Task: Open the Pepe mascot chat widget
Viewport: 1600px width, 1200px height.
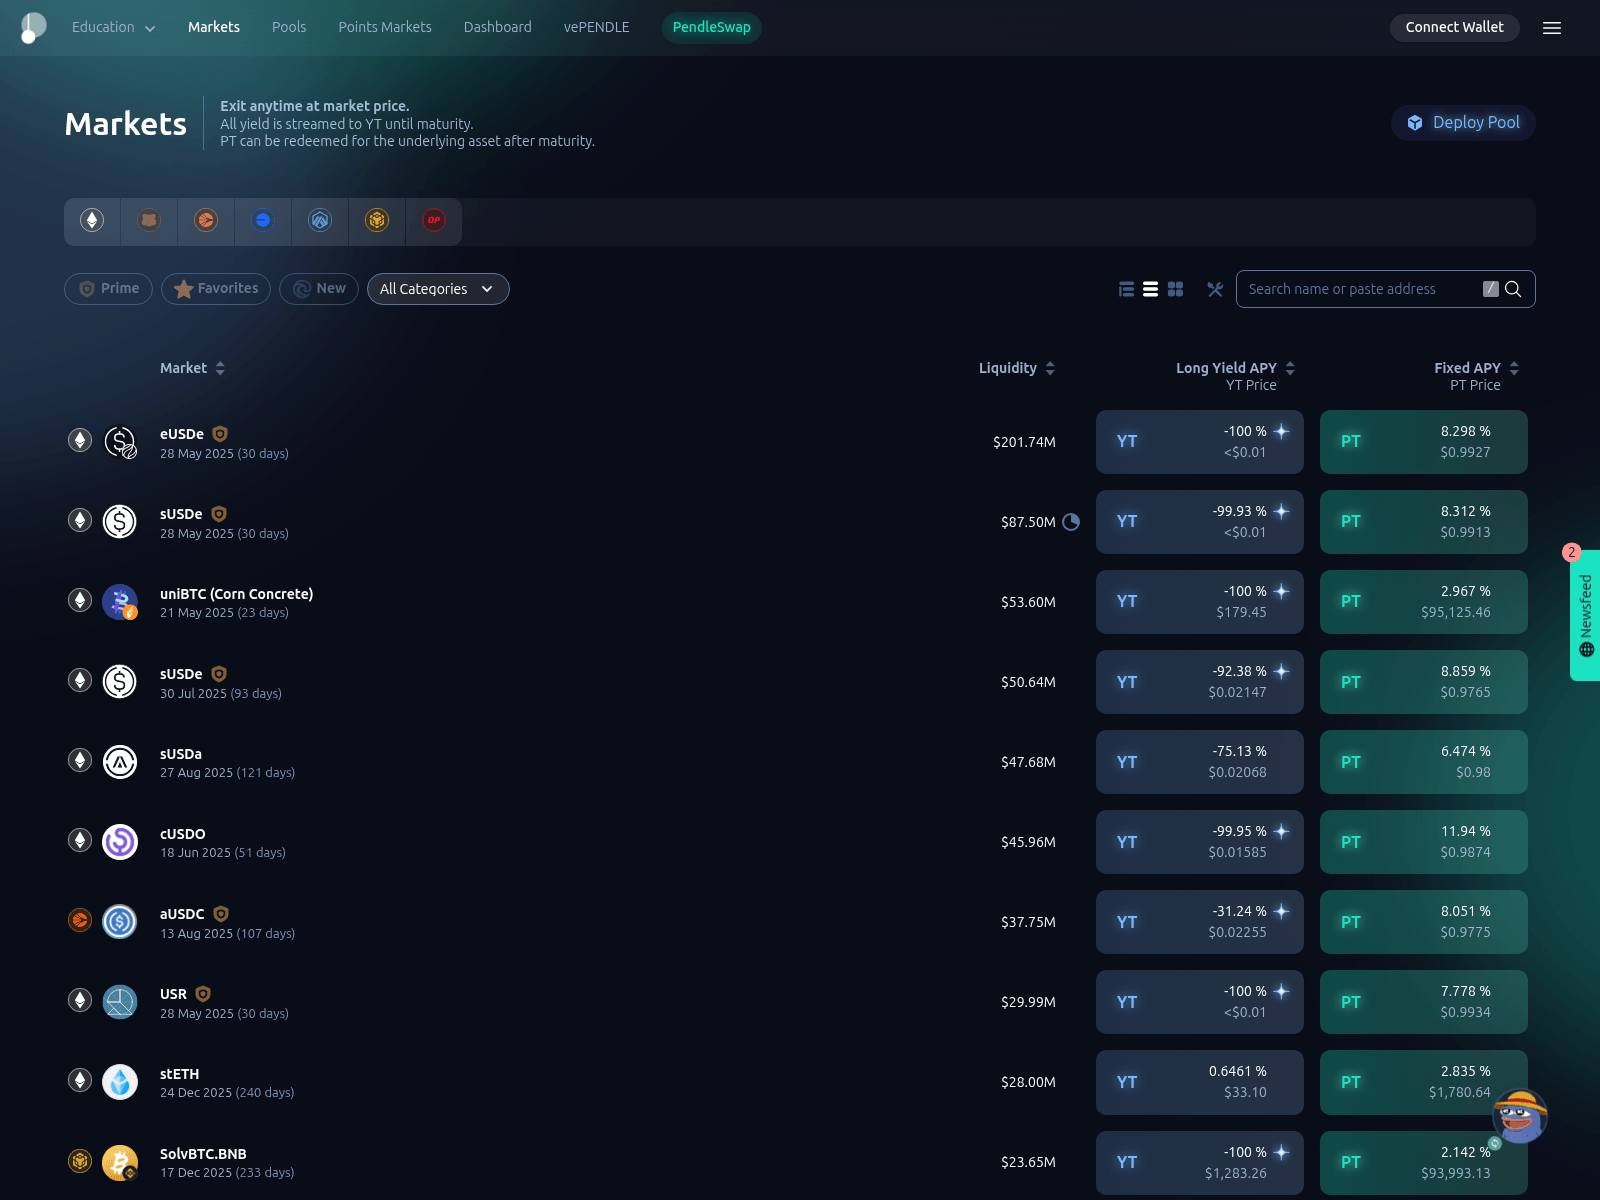Action: tap(1520, 1116)
